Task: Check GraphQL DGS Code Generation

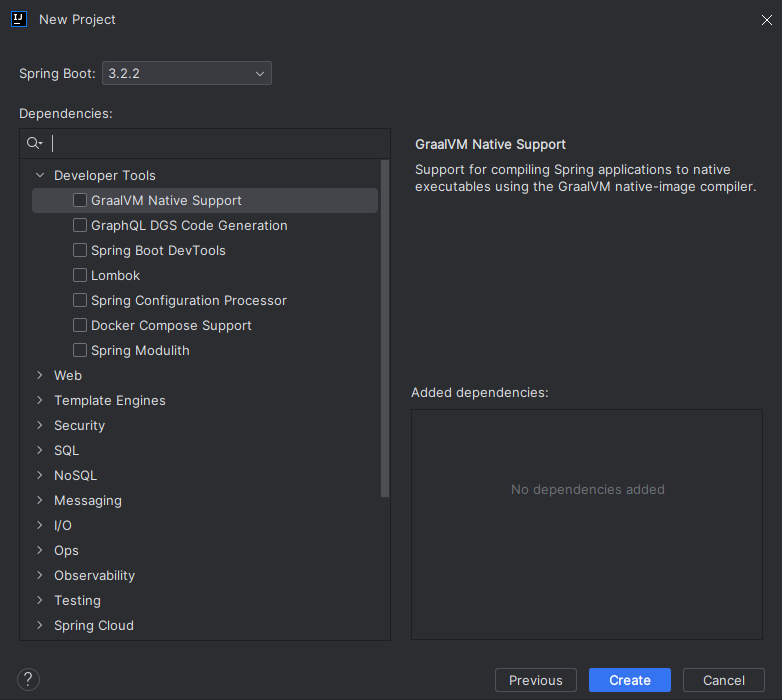Action: pyautogui.click(x=80, y=225)
